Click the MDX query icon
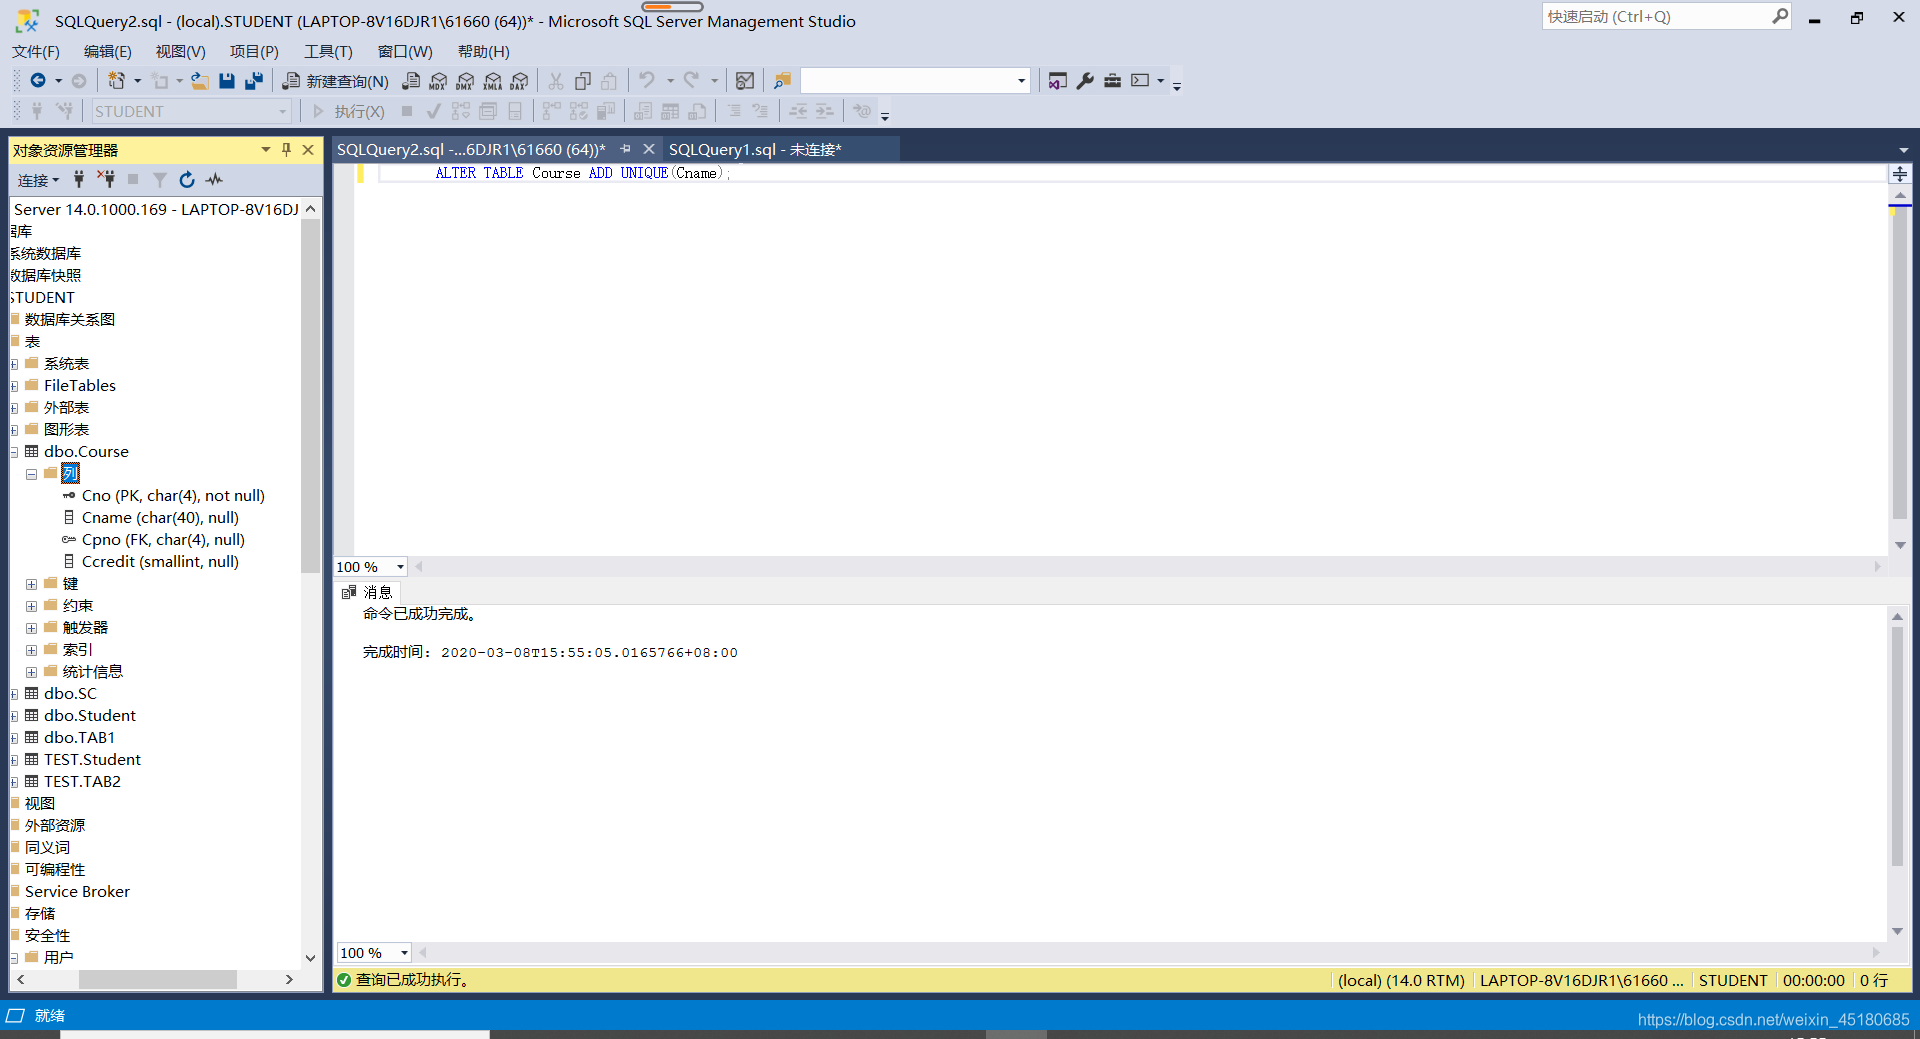 438,81
